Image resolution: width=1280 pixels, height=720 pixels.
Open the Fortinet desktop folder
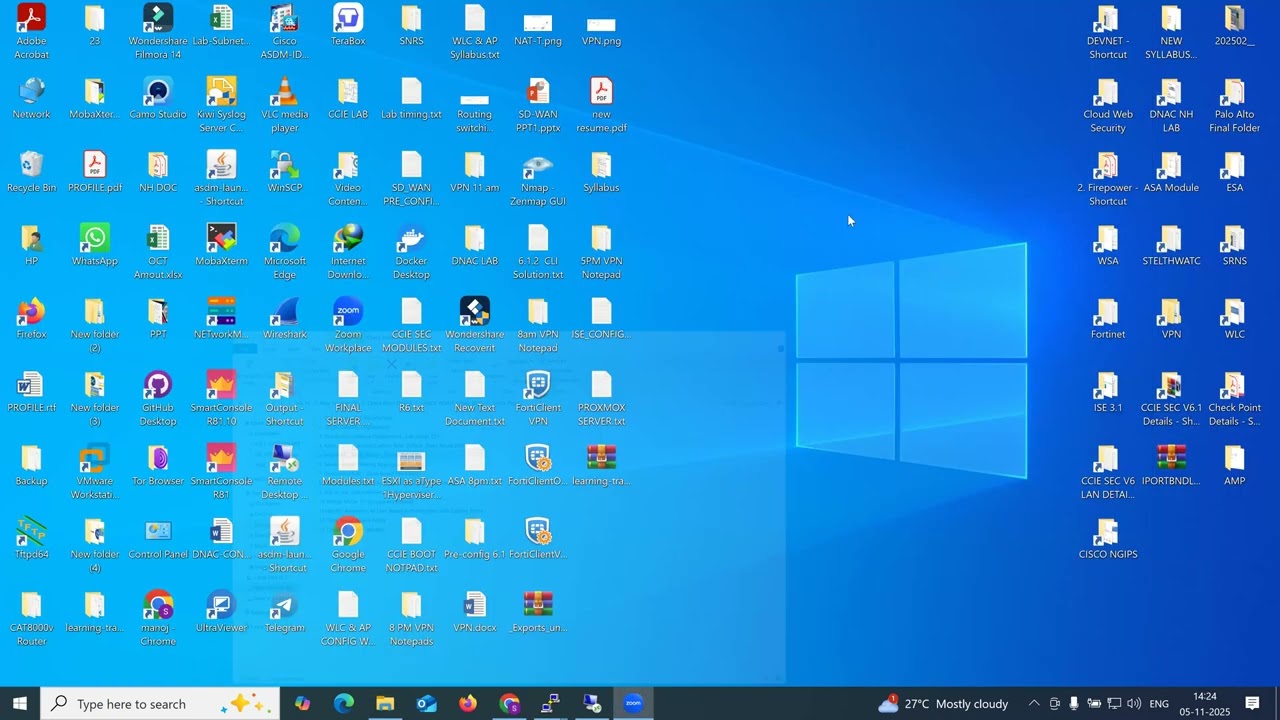click(x=1108, y=319)
